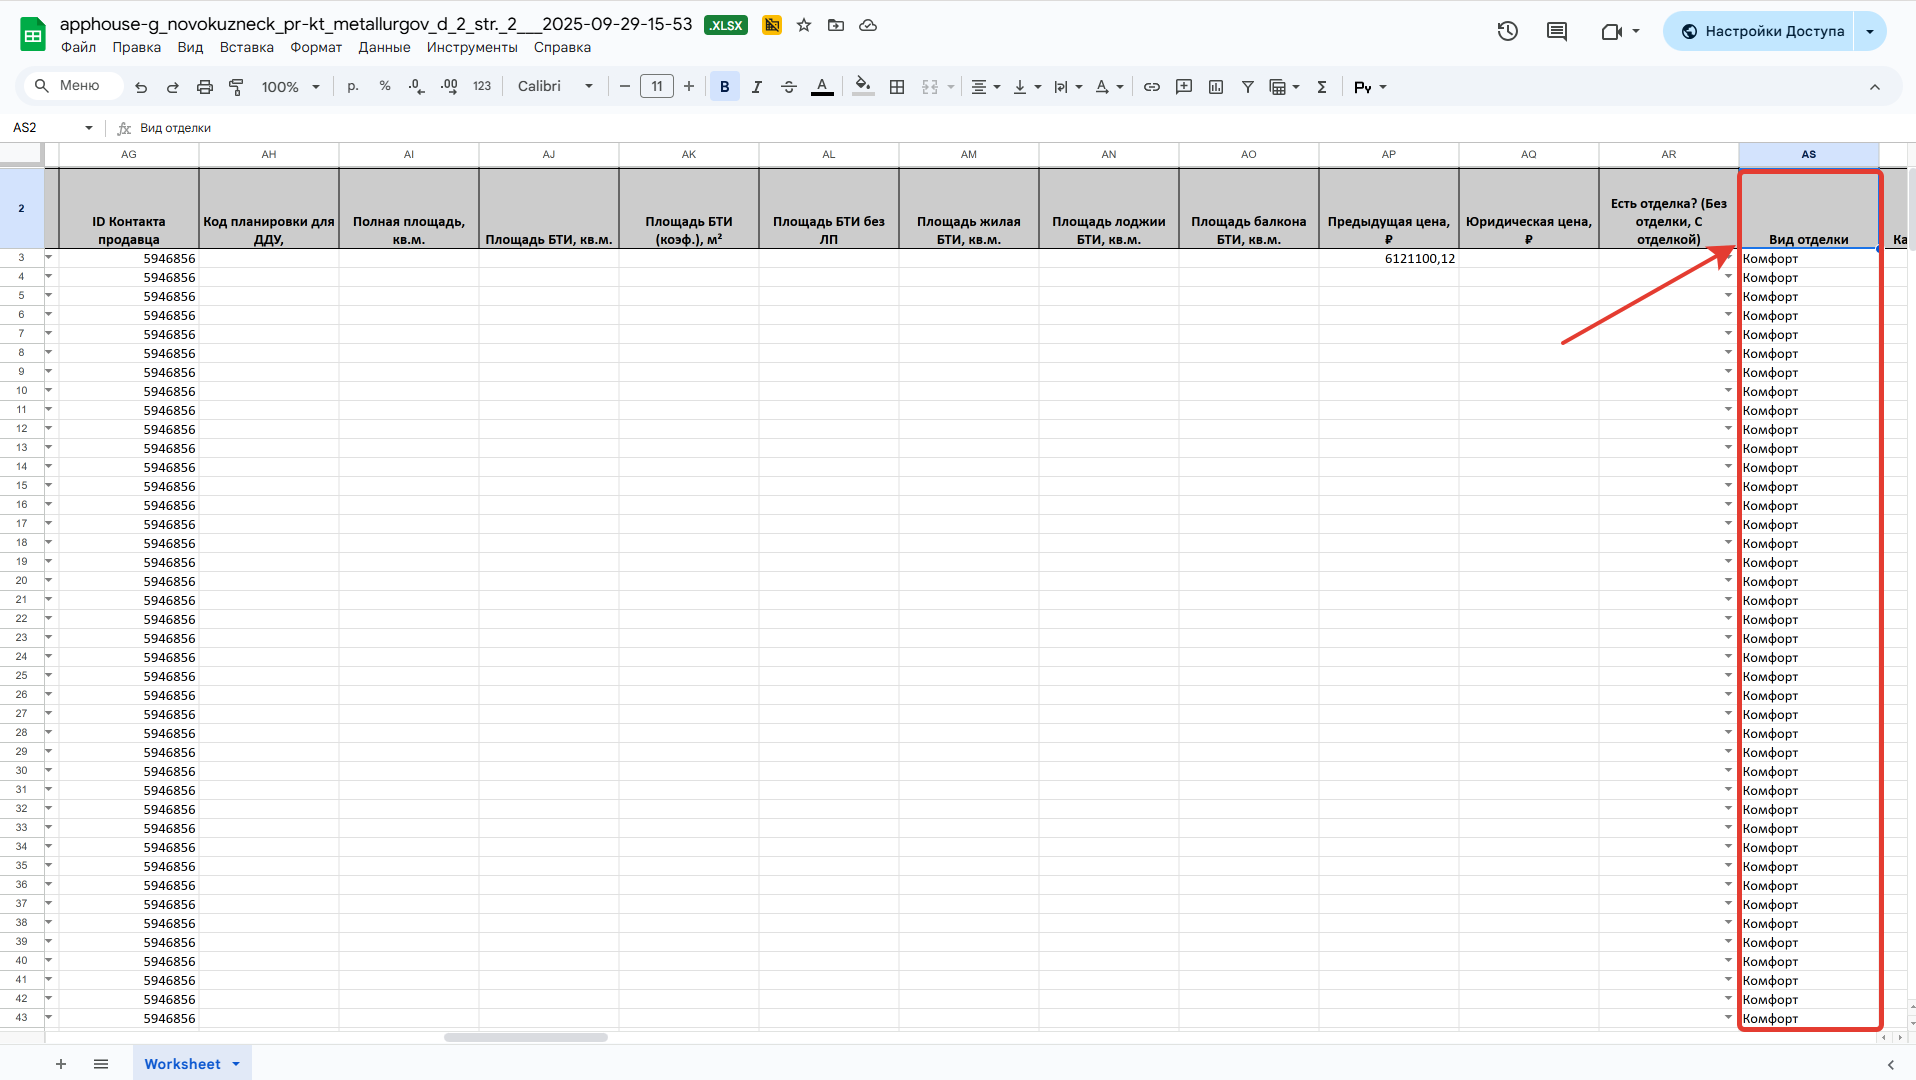Click the add new sheet plus button

point(61,1064)
